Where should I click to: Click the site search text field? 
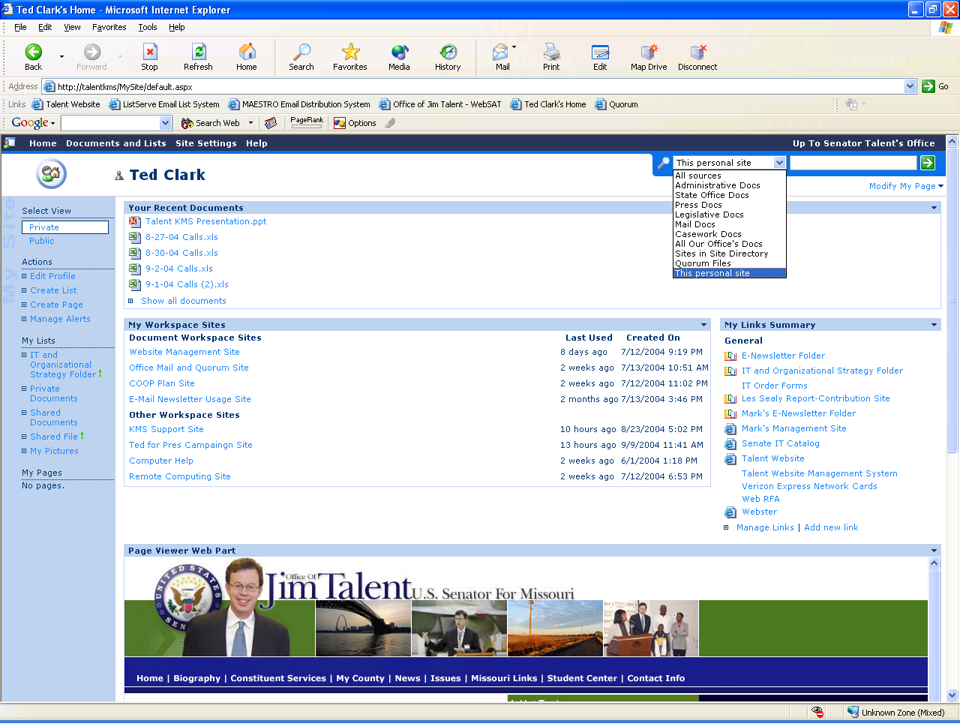853,163
